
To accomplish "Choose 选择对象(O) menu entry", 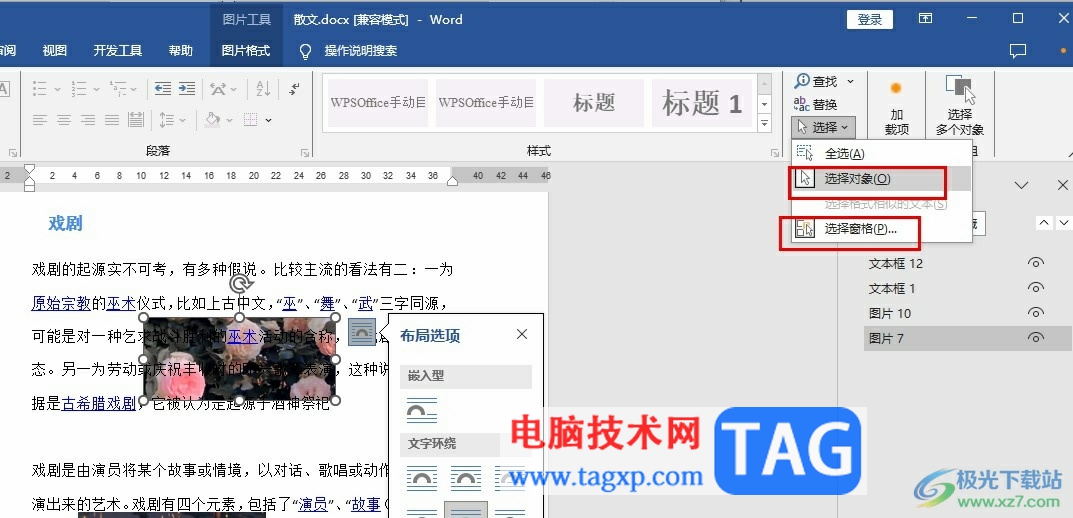I will coord(881,179).
